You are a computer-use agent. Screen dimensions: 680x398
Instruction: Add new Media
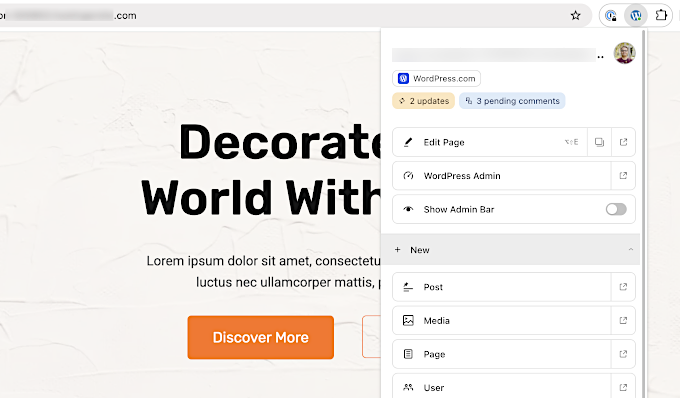[502, 320]
